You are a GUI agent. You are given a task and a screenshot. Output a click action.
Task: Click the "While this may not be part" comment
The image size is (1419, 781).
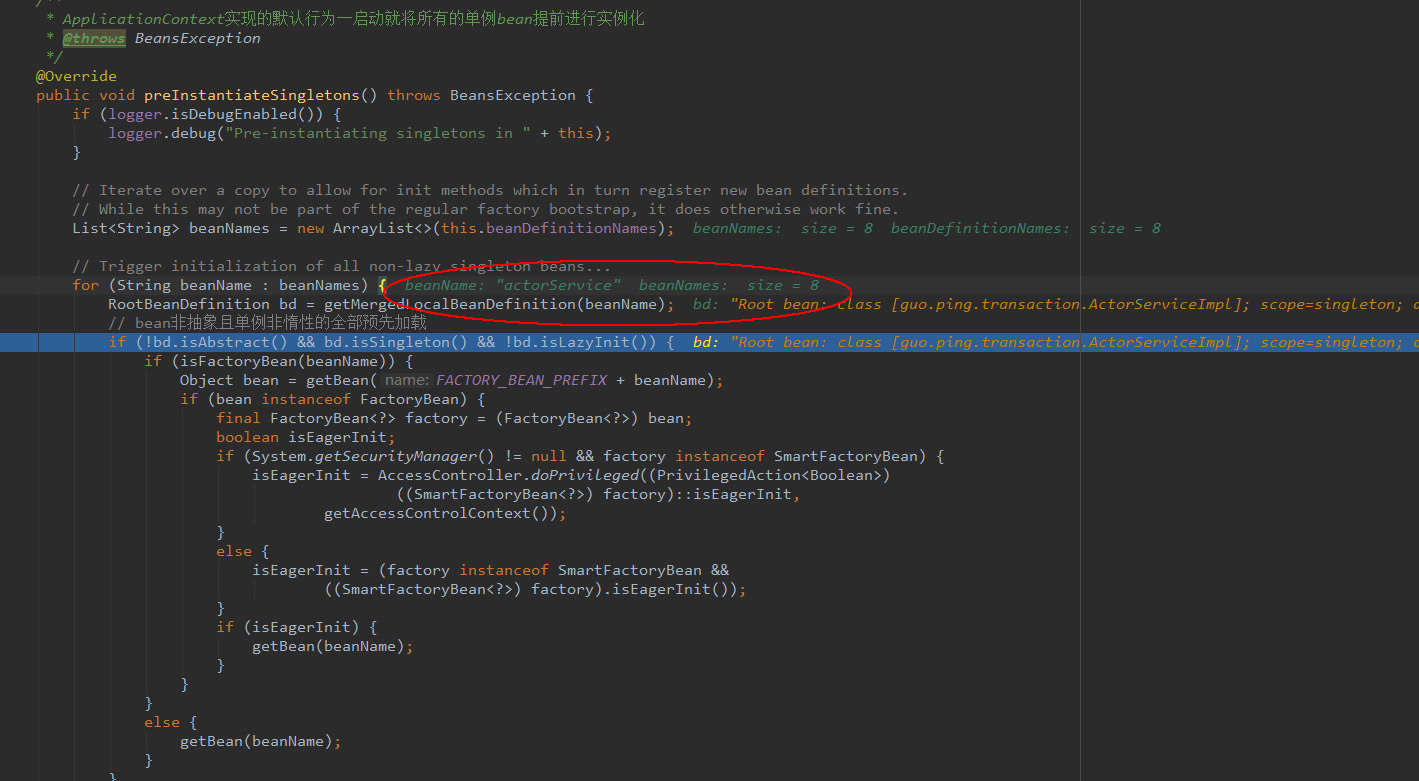(x=485, y=209)
